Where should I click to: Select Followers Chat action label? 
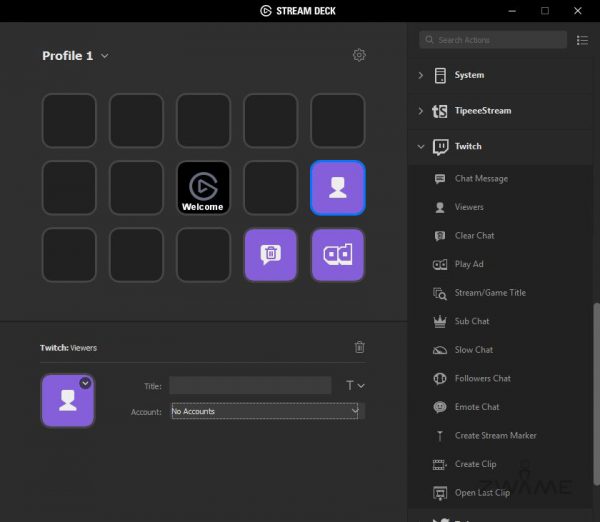(483, 378)
